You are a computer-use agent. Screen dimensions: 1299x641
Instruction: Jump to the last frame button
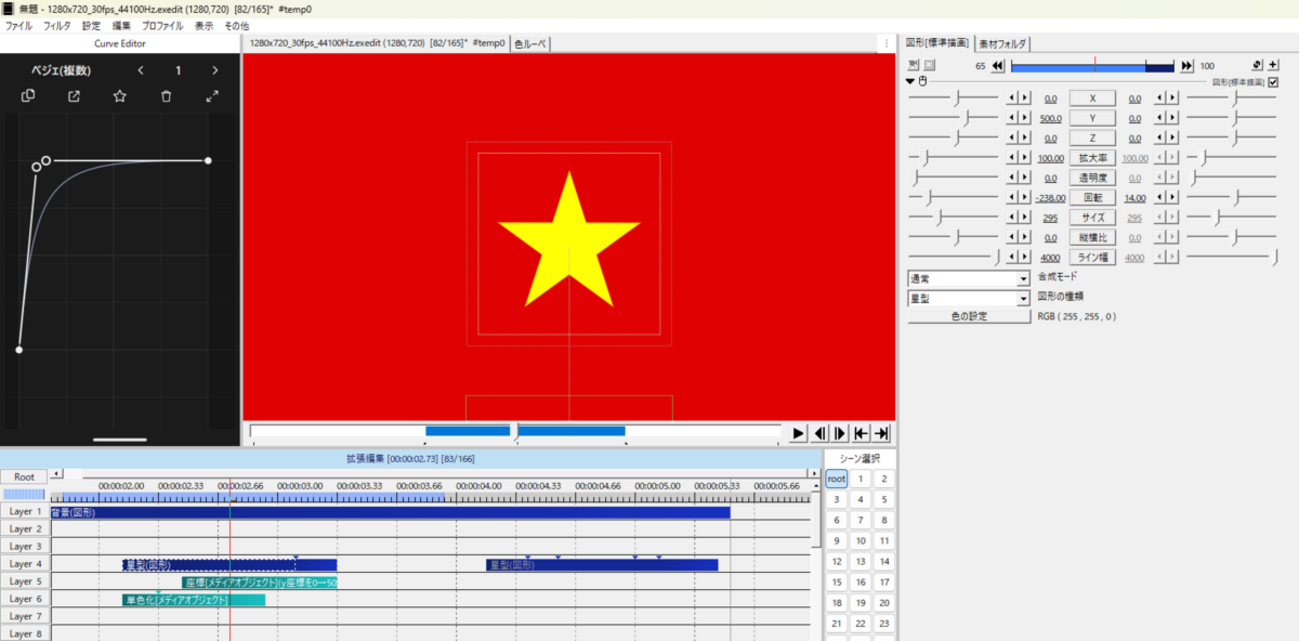click(x=882, y=433)
